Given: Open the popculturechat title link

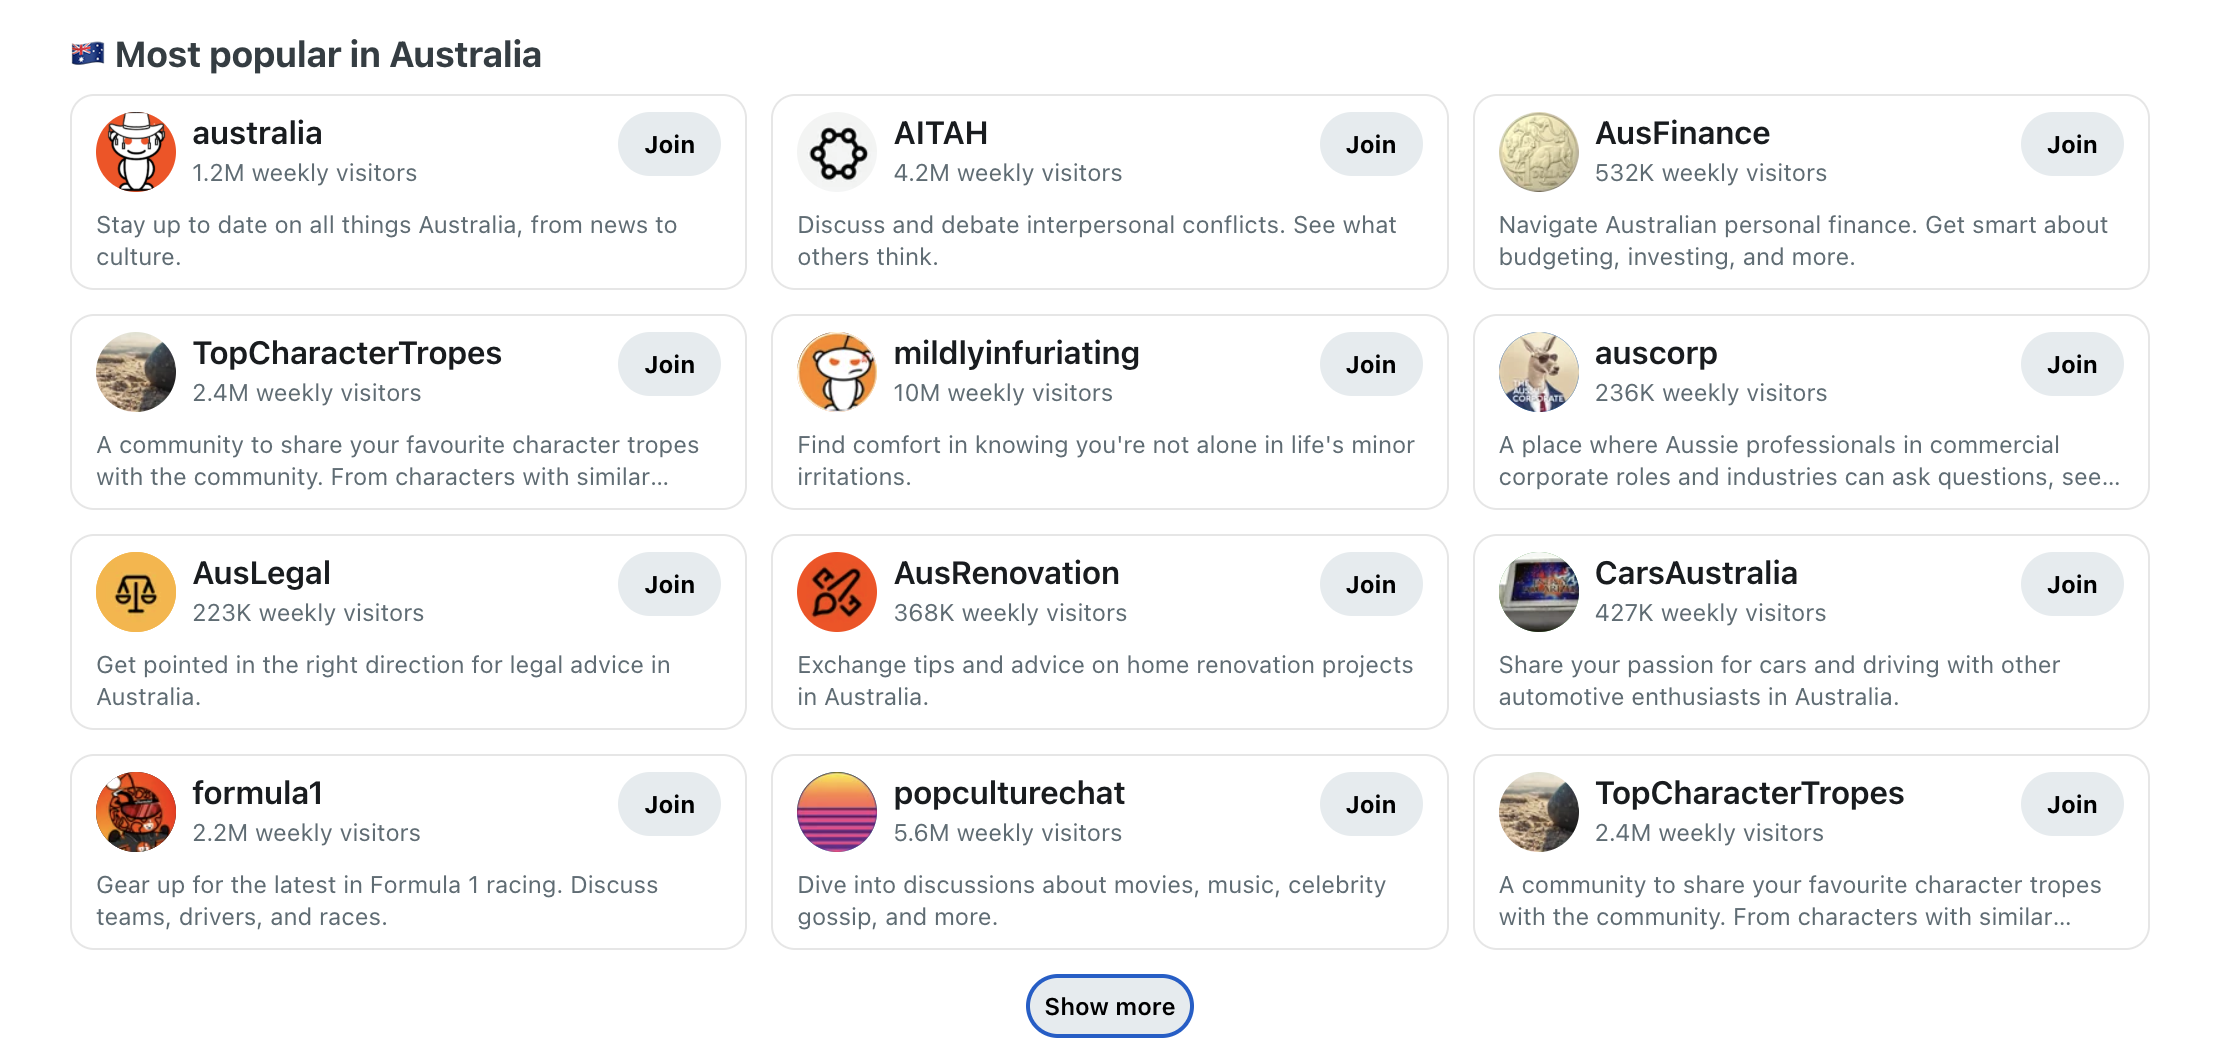Looking at the screenshot, I should click(x=1008, y=793).
